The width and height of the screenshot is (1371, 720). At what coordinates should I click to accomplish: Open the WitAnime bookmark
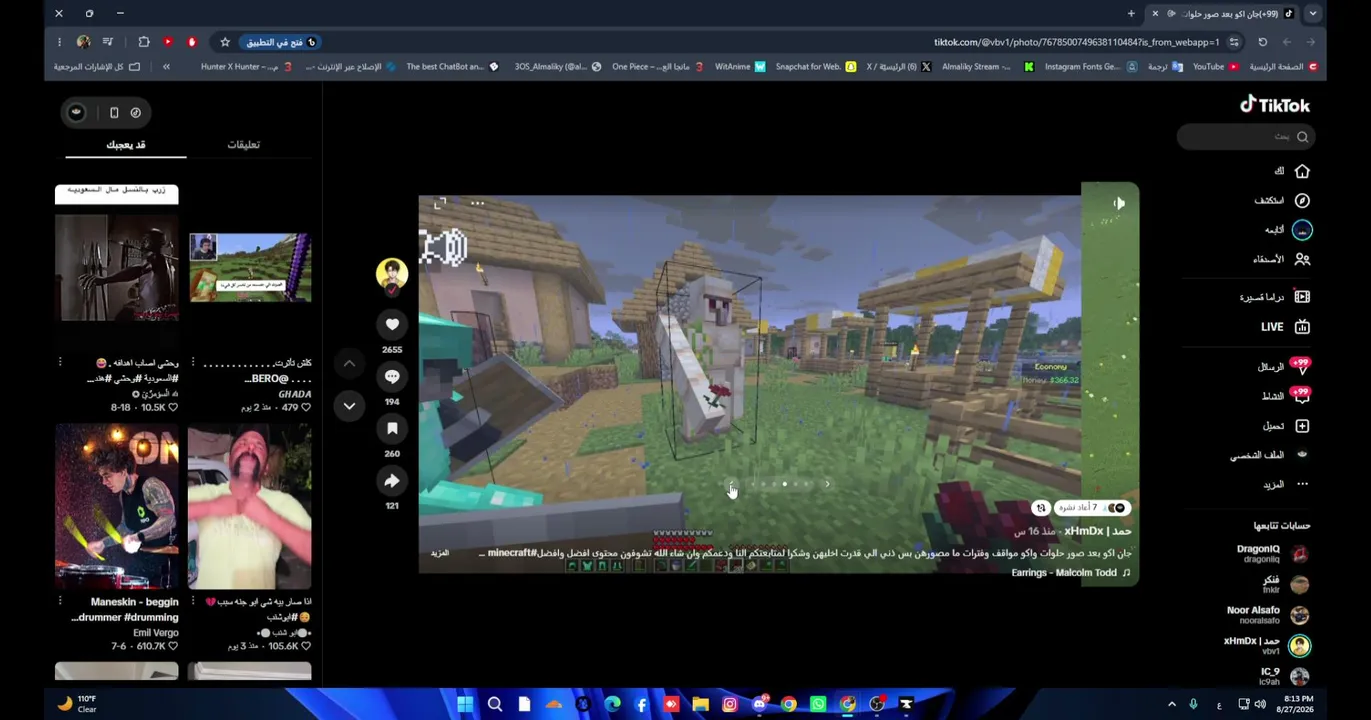point(740,67)
